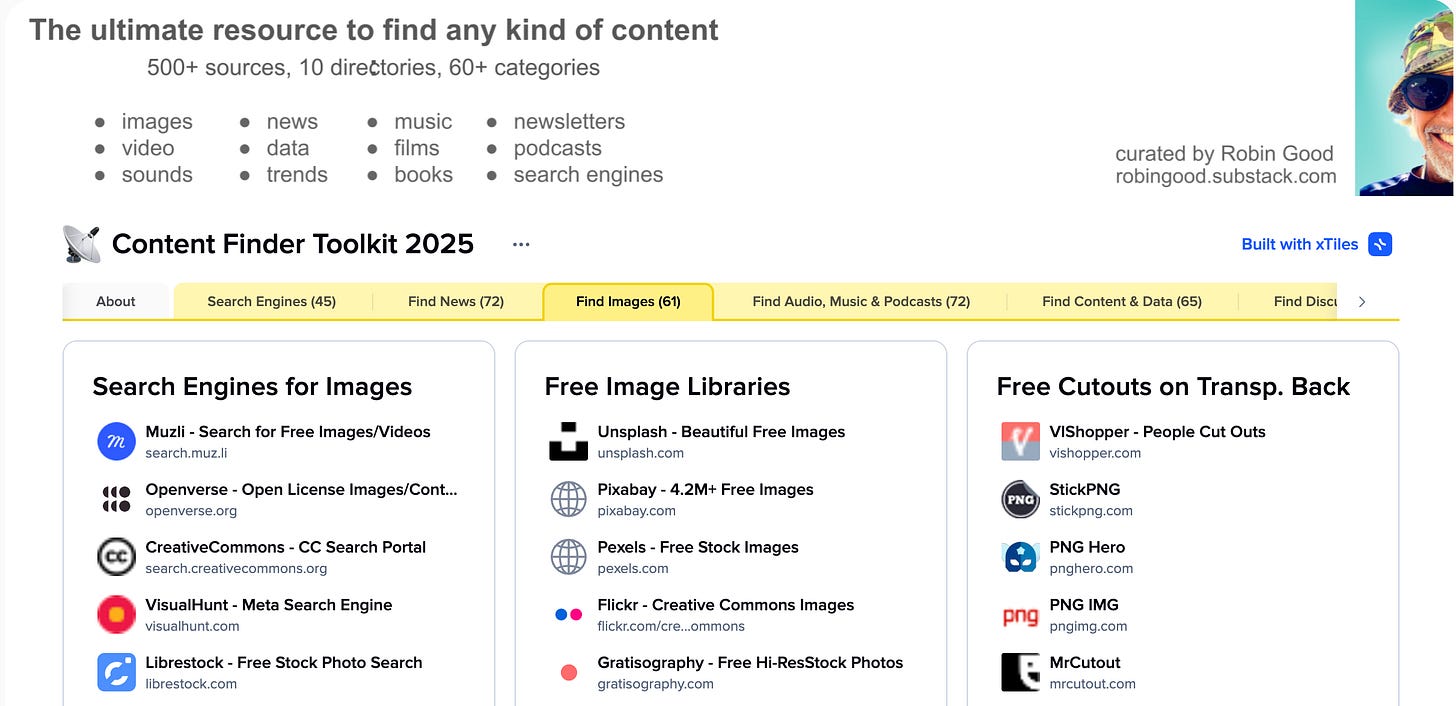
Task: Click the Free Cutouts on Transp. Back heading
Action: [x=1174, y=387]
